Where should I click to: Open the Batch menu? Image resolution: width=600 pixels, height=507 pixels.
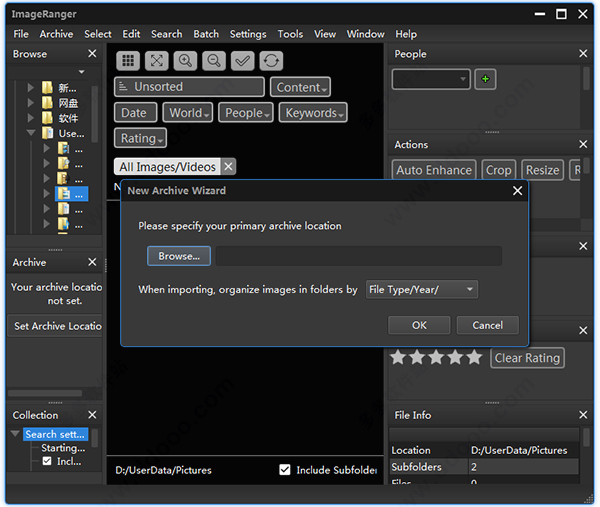click(x=206, y=34)
